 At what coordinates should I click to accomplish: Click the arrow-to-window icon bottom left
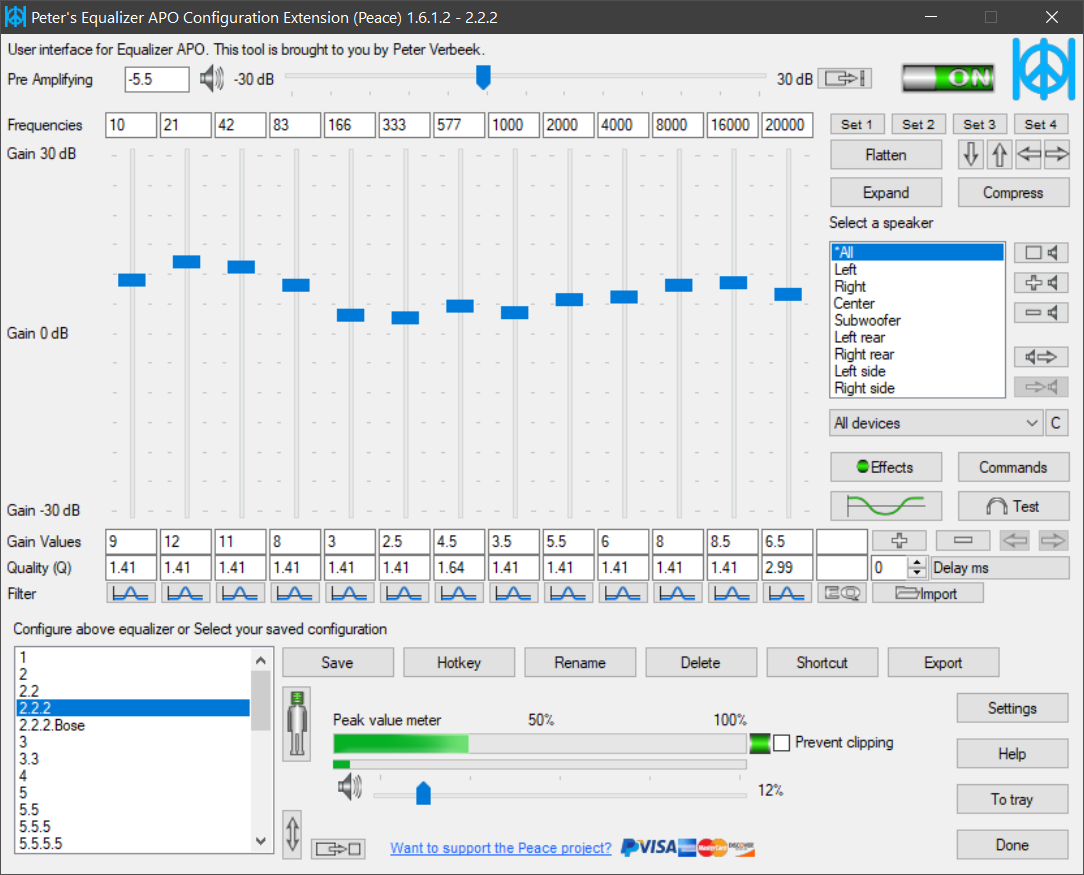click(338, 848)
